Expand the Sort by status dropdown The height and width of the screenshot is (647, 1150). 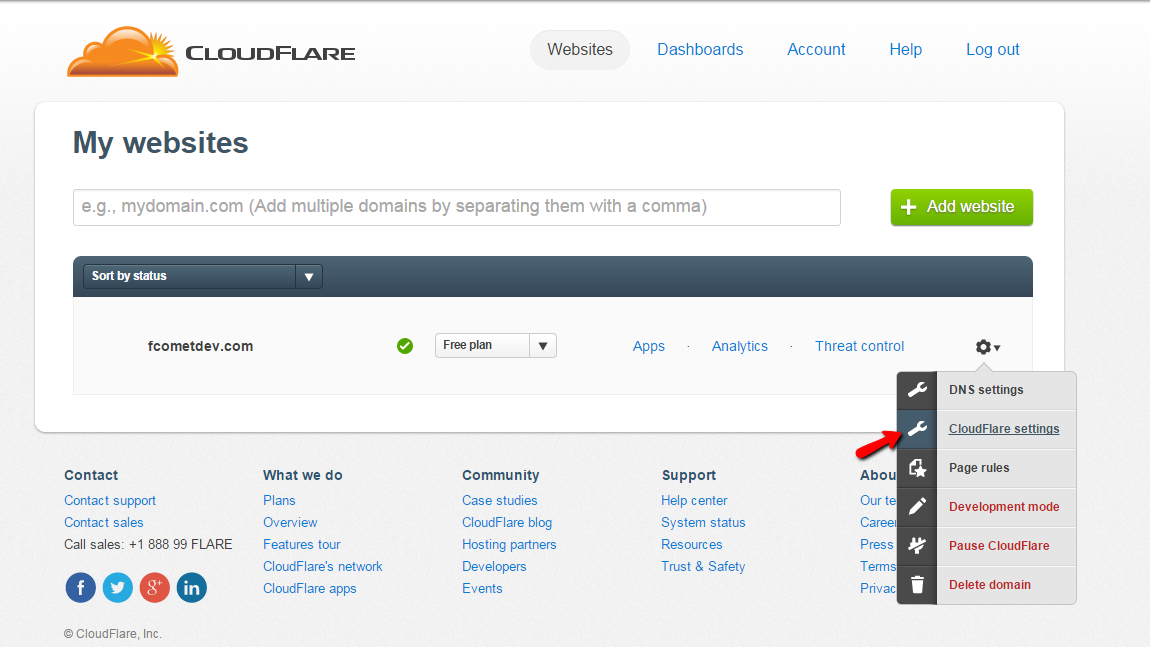point(202,277)
